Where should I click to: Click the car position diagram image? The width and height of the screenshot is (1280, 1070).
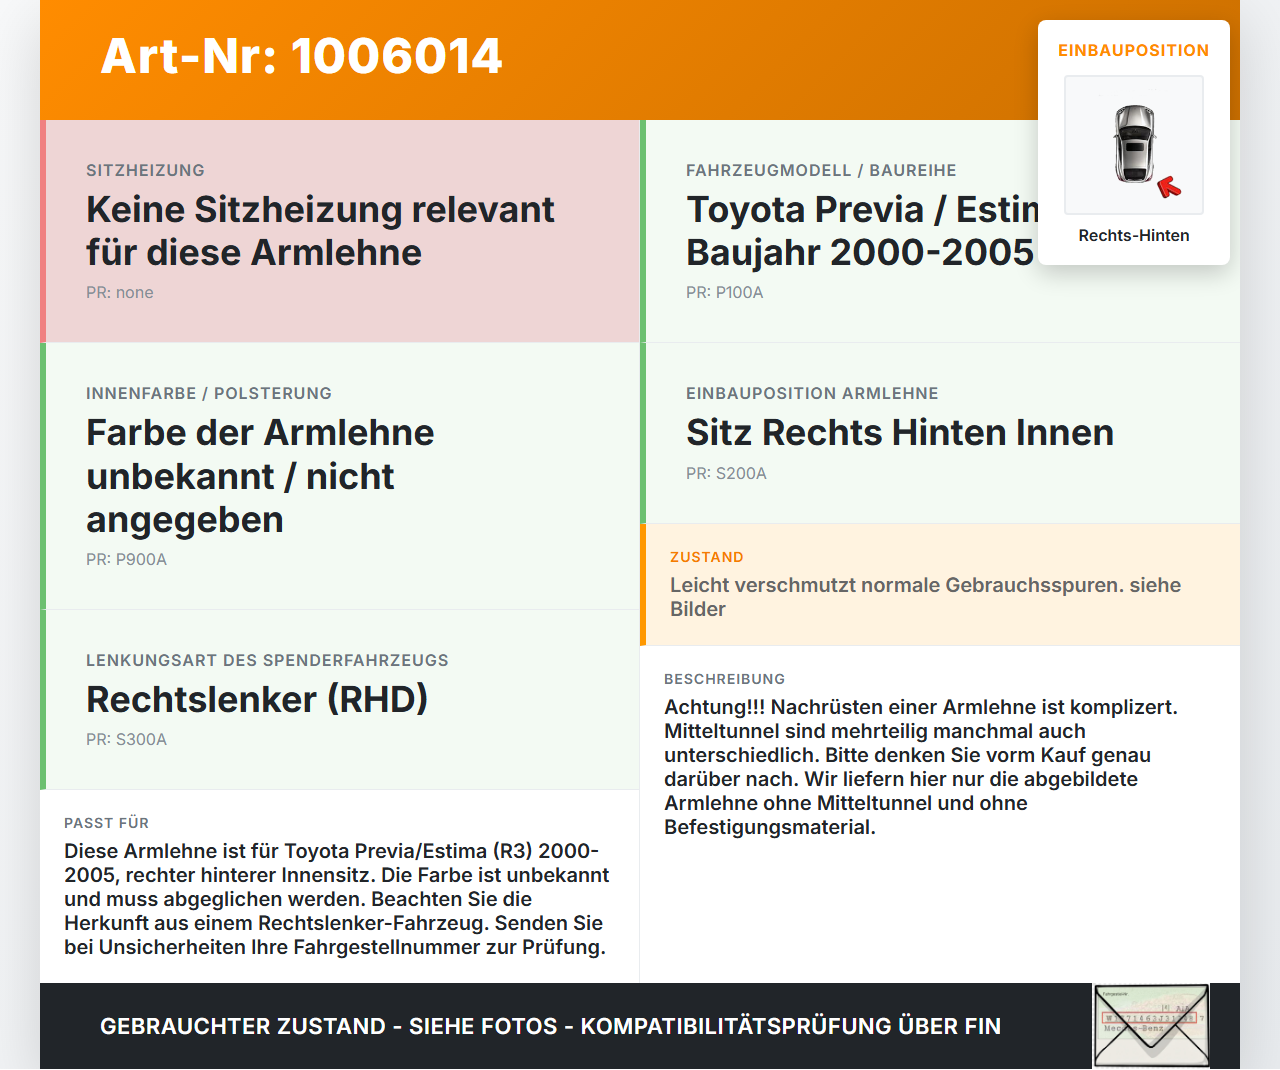(x=1134, y=145)
